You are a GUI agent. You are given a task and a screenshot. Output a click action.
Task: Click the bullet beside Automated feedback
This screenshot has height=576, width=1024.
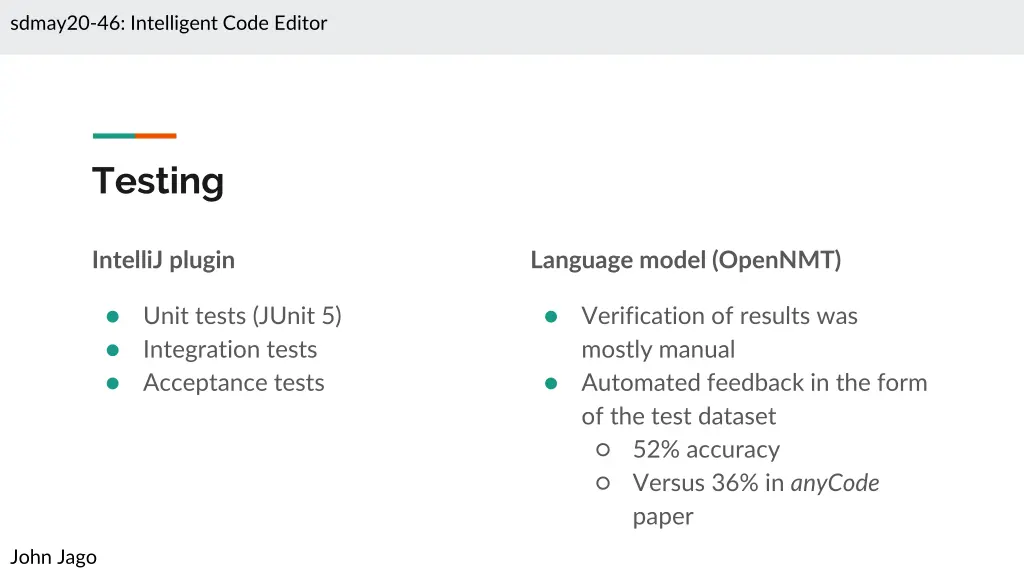pos(551,383)
